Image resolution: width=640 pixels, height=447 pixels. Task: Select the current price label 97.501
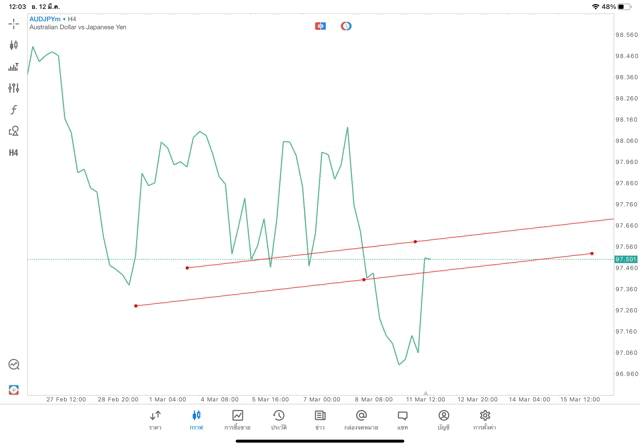pyautogui.click(x=626, y=259)
